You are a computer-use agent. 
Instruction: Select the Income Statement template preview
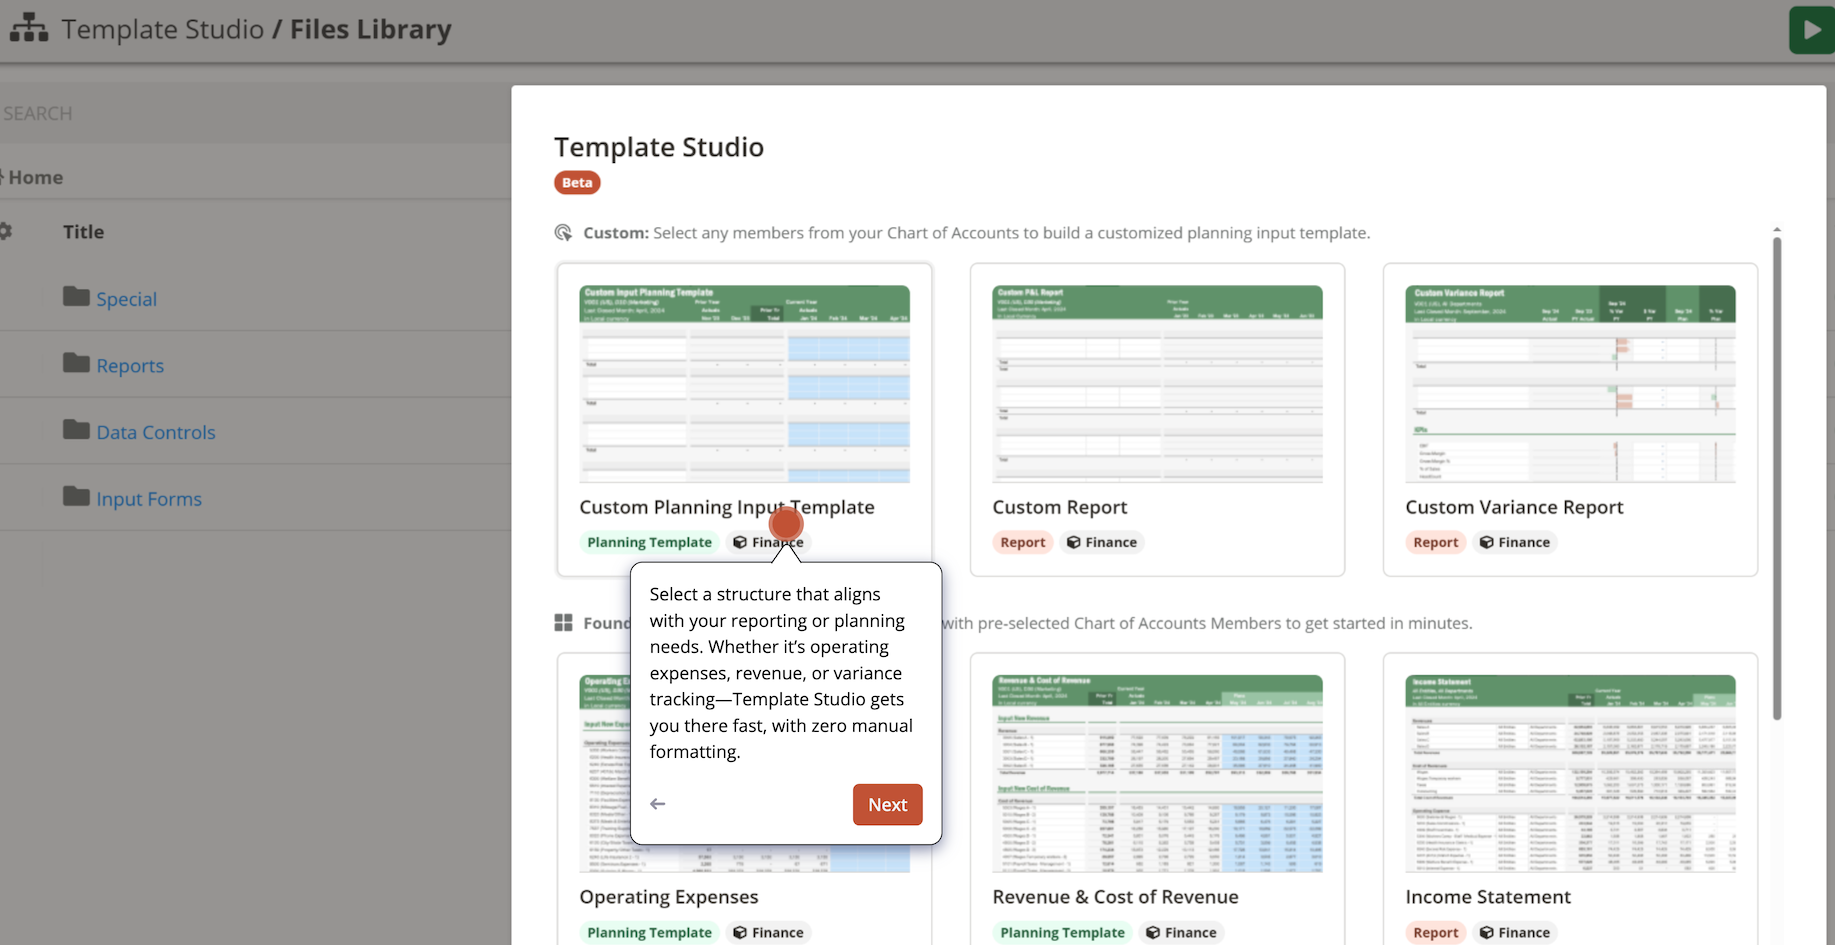(1570, 772)
